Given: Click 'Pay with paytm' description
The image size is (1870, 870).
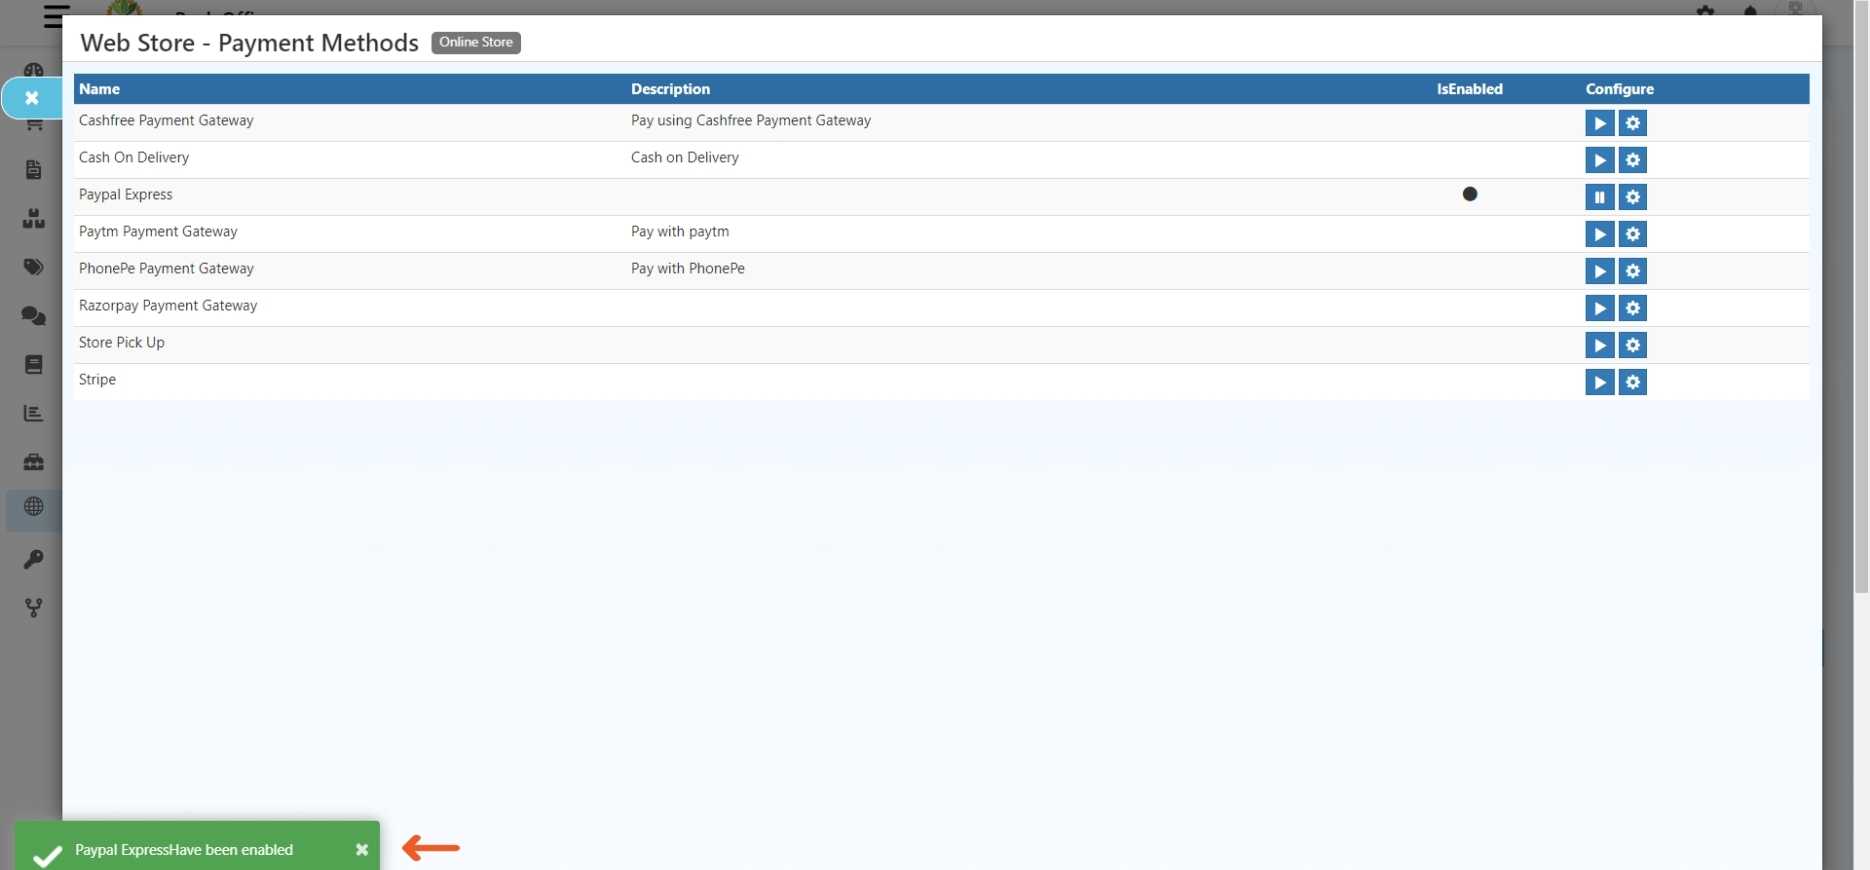Looking at the screenshot, I should coord(680,231).
